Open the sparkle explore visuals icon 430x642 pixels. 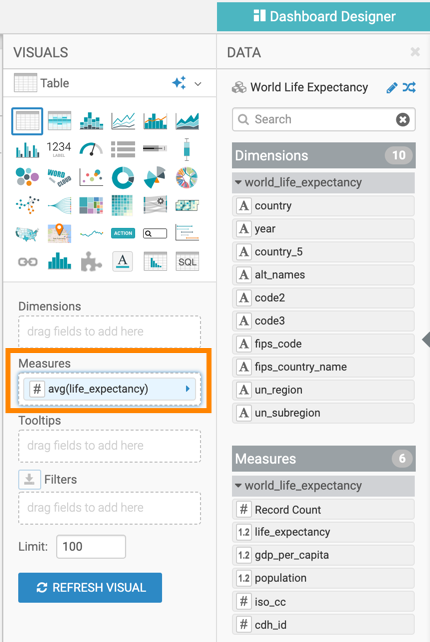[179, 83]
